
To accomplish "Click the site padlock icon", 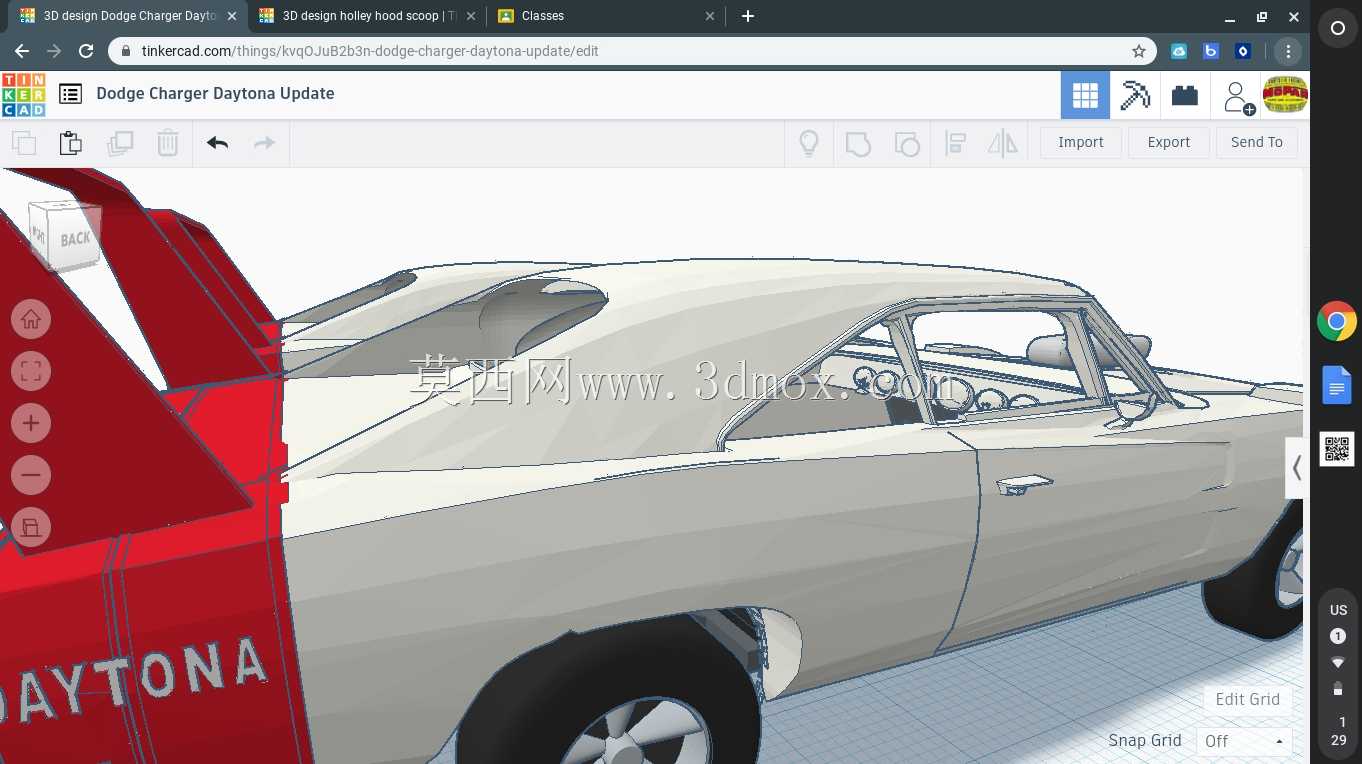I will (x=125, y=51).
